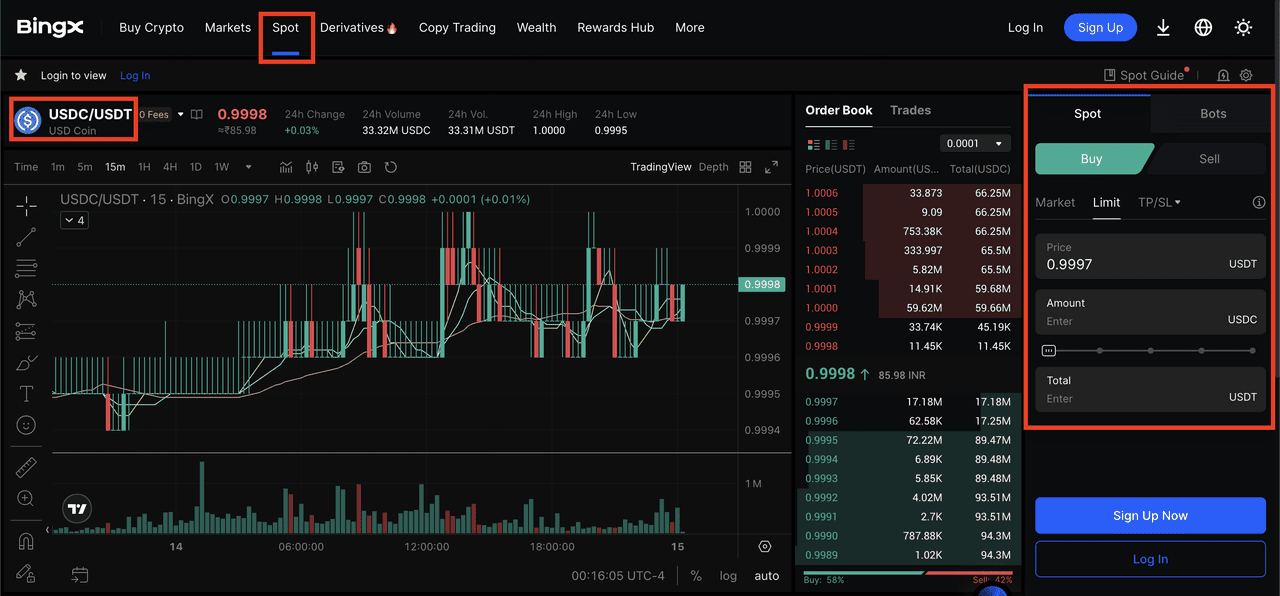Click the BingX logo
This screenshot has width=1280, height=596.
click(50, 27)
